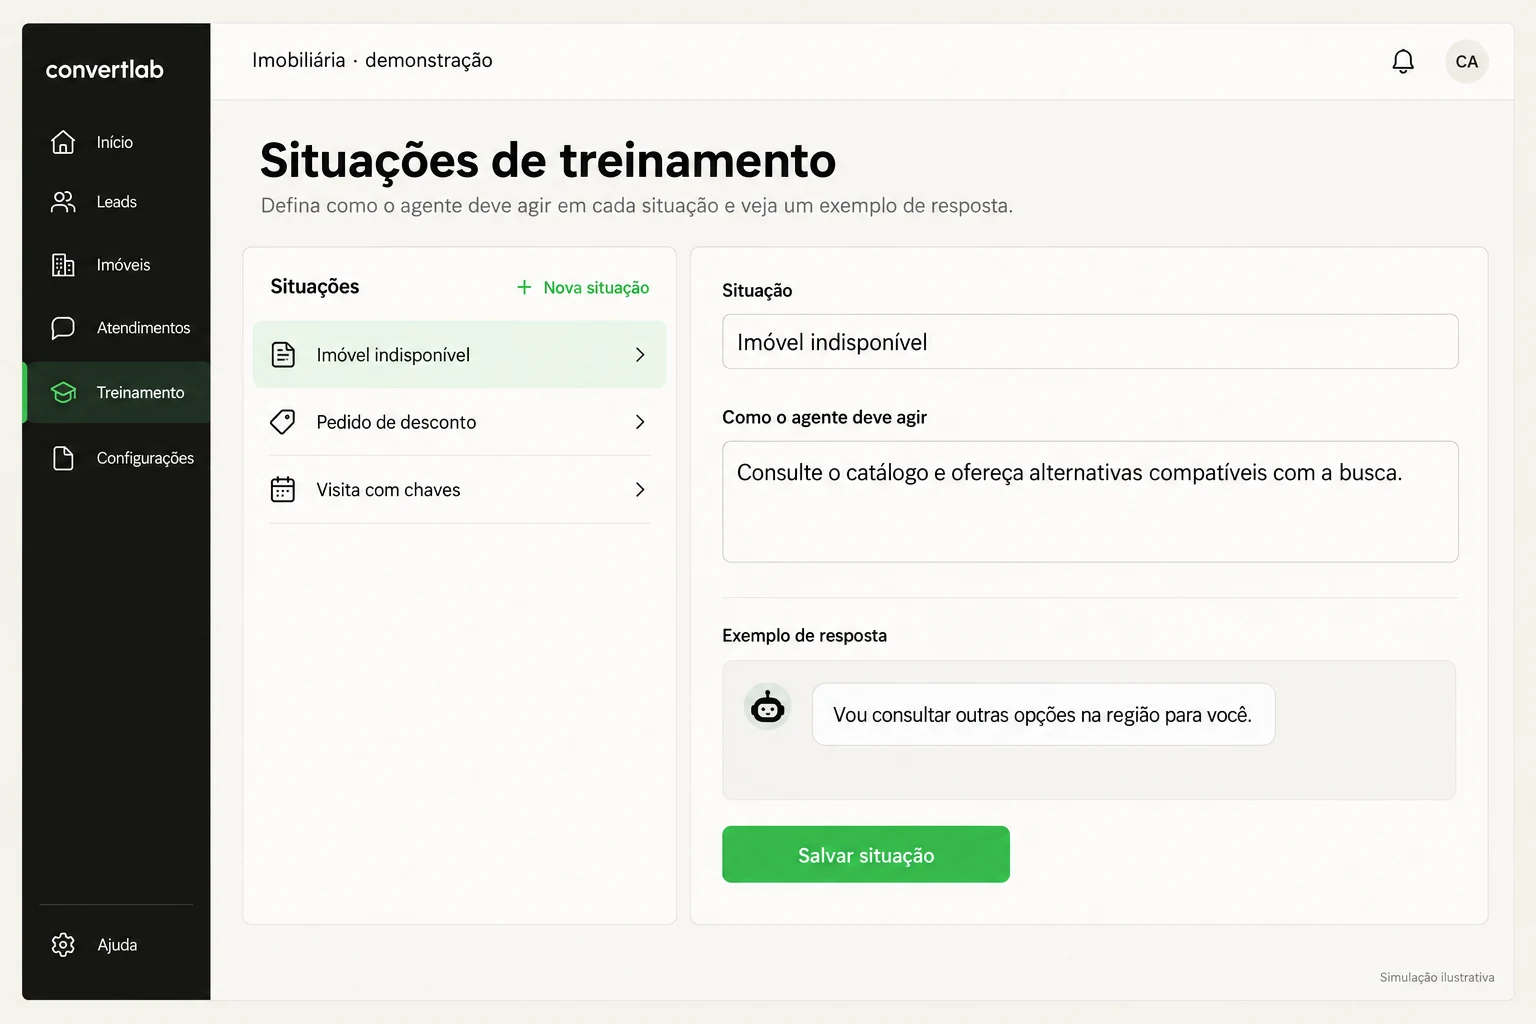Expand the Visita com chaves row chevron
Screen dimensions: 1536x1024
coord(640,489)
